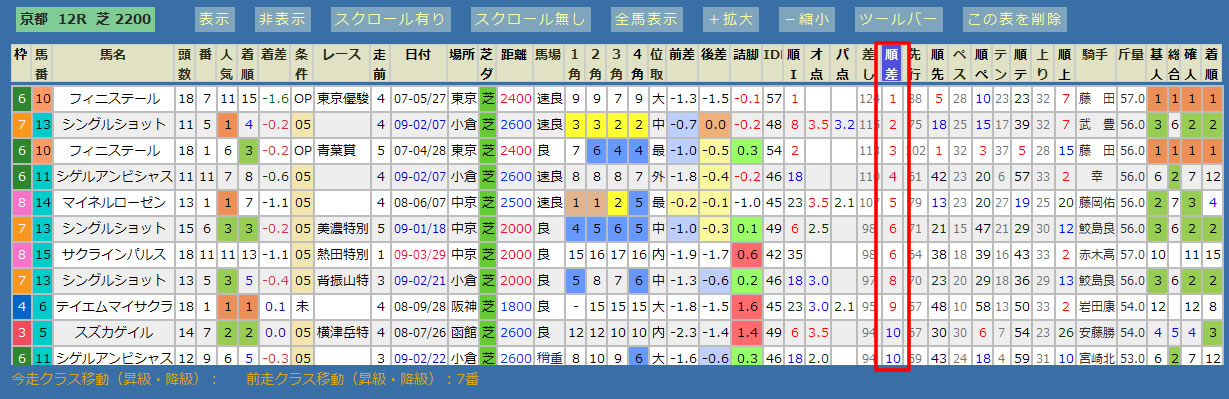Viewport: 1229px width, 399px height.
Task: Click the highlighted 順差 column header
Action: click(x=892, y=63)
